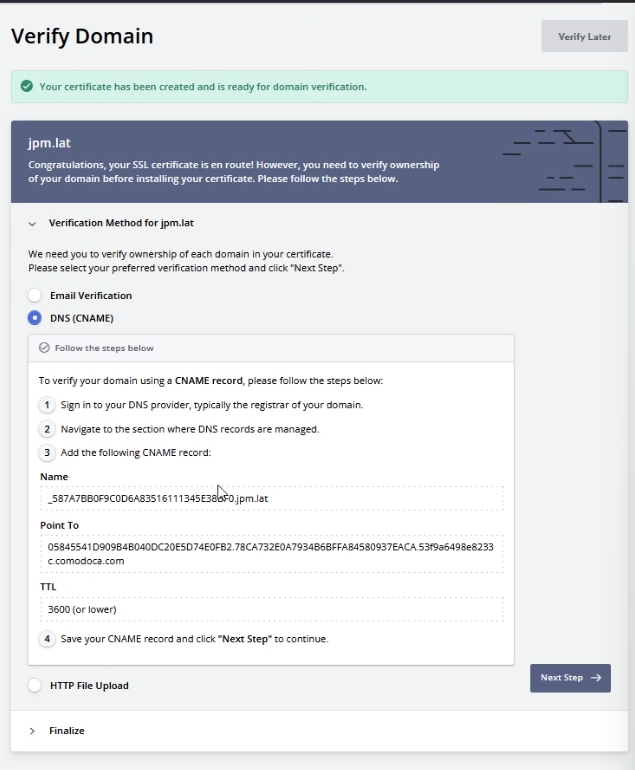Click the arrow icon in Next Step
Screen dimensions: 635x770
point(596,678)
